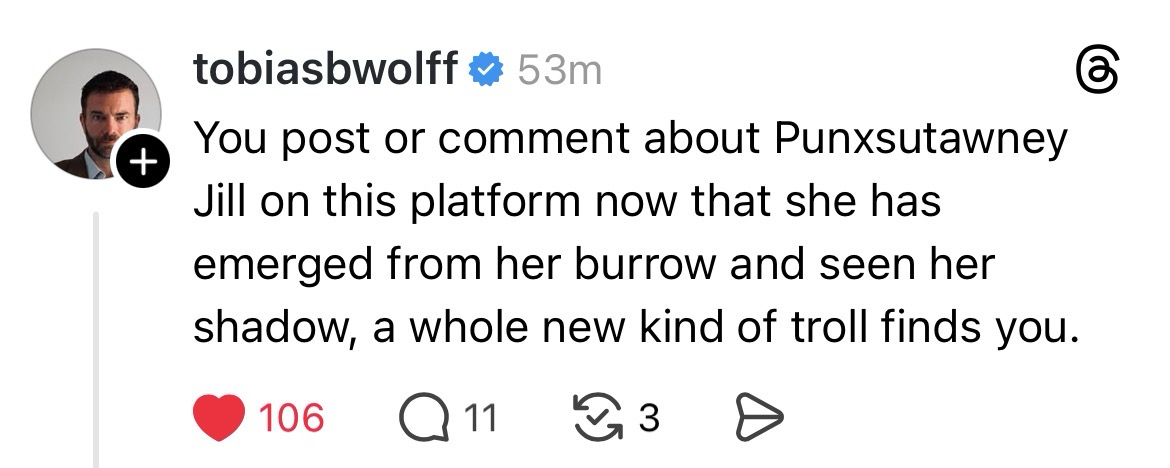The height and width of the screenshot is (468, 1170).
Task: Click the repost count of 3
Action: [x=648, y=417]
